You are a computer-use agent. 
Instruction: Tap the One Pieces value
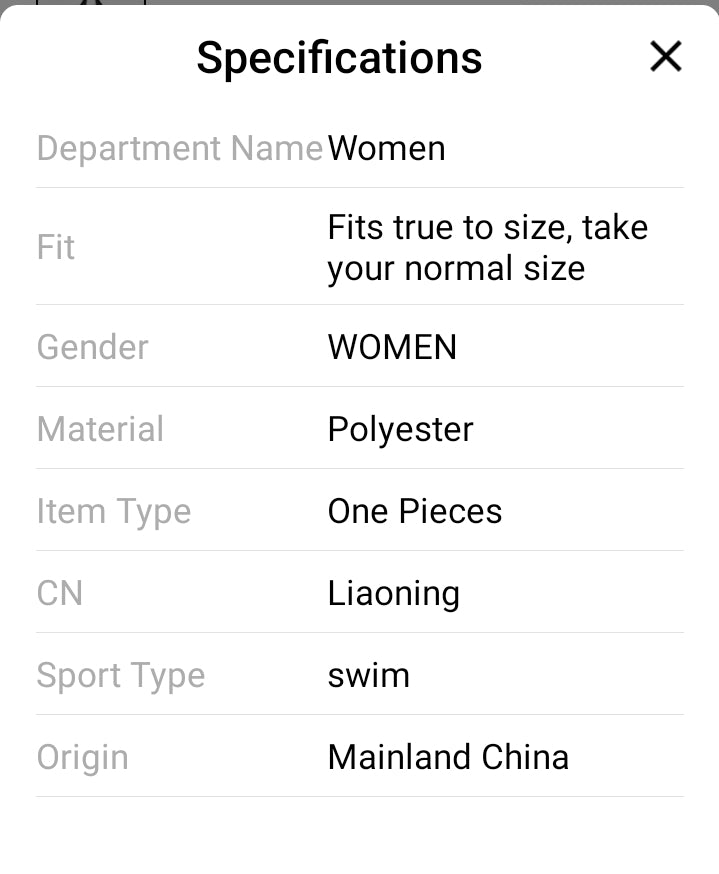pyautogui.click(x=414, y=511)
